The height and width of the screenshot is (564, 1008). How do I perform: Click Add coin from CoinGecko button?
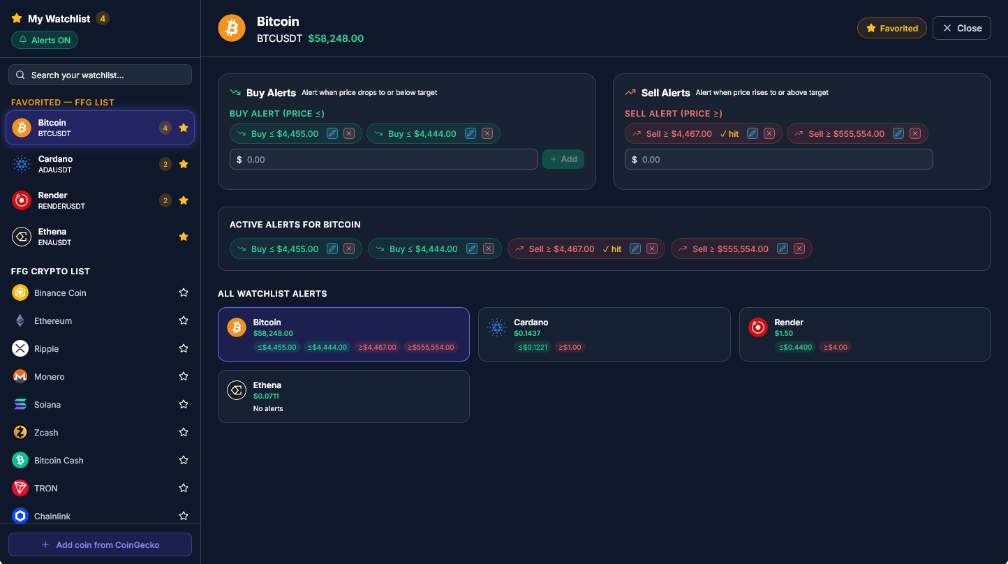click(x=100, y=545)
